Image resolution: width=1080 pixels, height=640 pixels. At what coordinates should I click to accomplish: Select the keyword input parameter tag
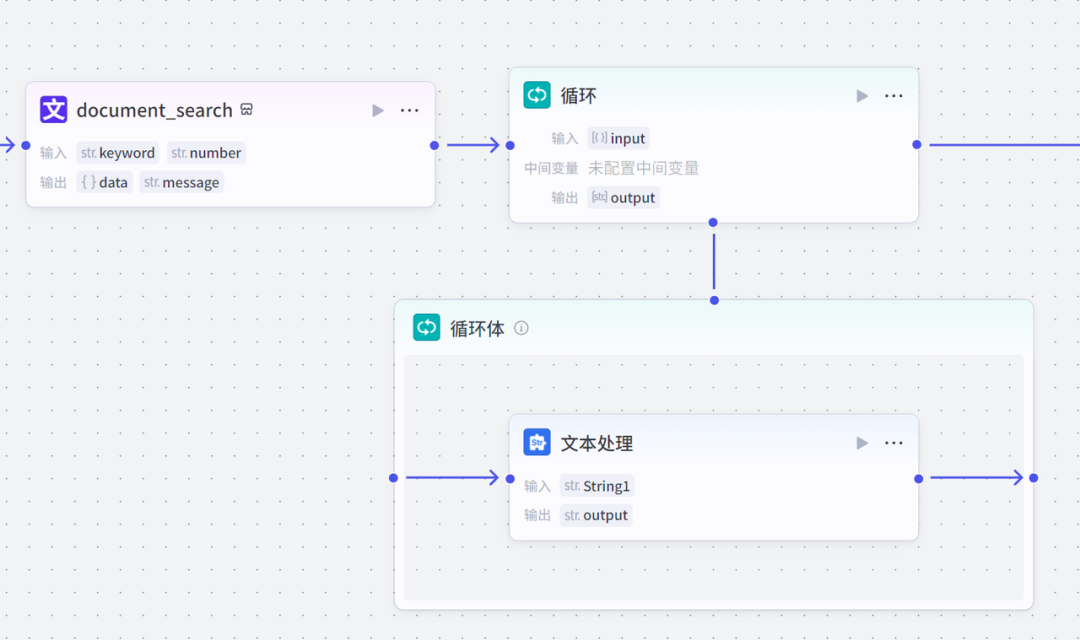click(x=118, y=153)
